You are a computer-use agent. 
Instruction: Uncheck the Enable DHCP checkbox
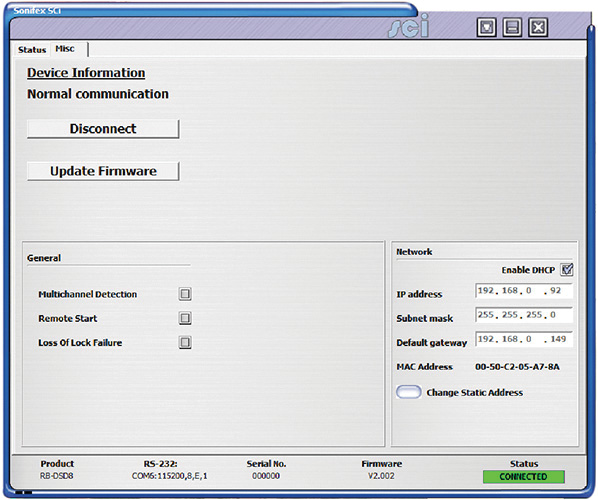(x=567, y=270)
